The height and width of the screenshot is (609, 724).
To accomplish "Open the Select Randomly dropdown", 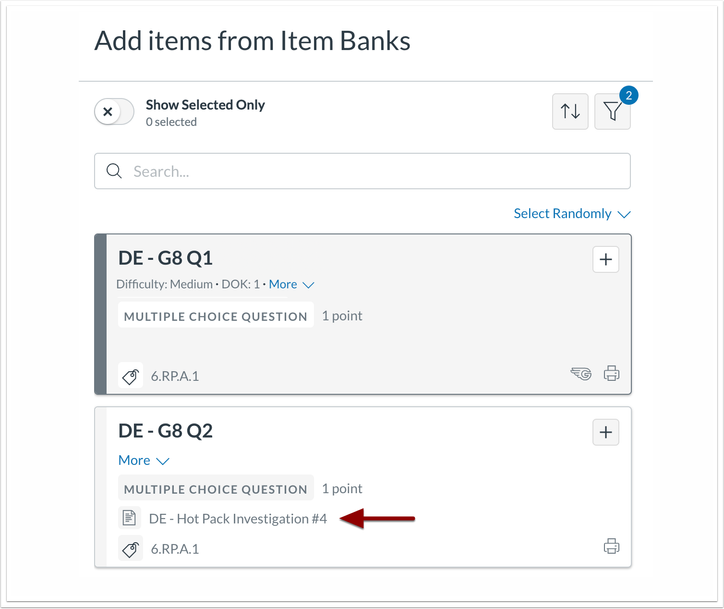I will [572, 213].
